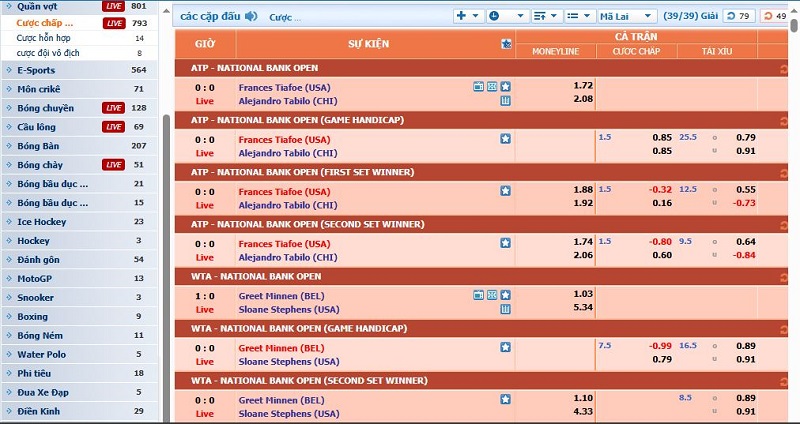Click second set under odds -0.84
Viewport: 800px width, 424px height.
pyautogui.click(x=744, y=255)
